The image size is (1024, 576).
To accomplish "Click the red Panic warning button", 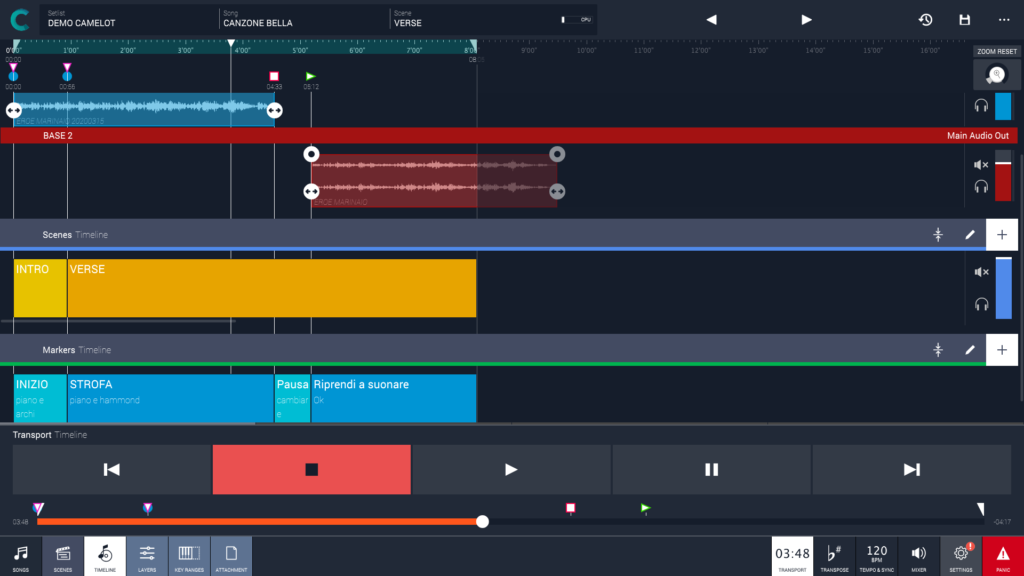I will pyautogui.click(x=1002, y=556).
